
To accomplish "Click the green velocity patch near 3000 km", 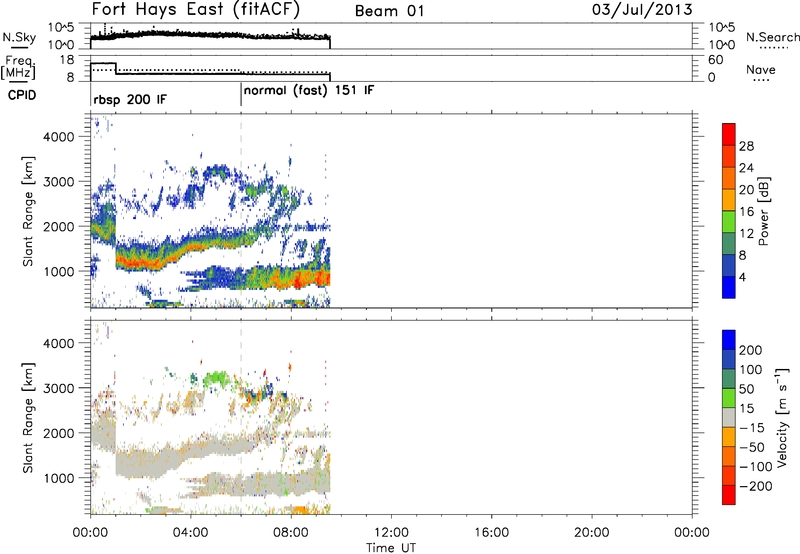I will [x=217, y=380].
